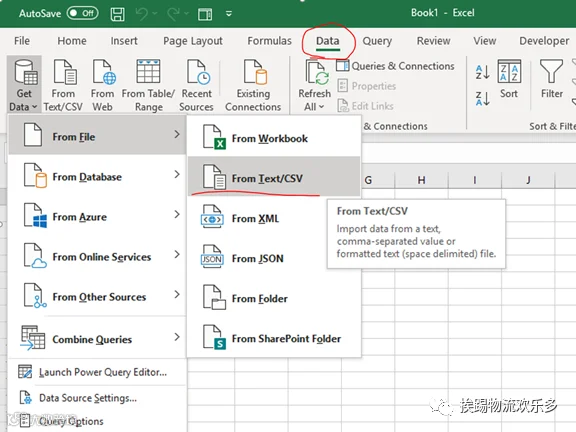
Task: Expand the Combine Queries submenu
Action: (x=97, y=338)
